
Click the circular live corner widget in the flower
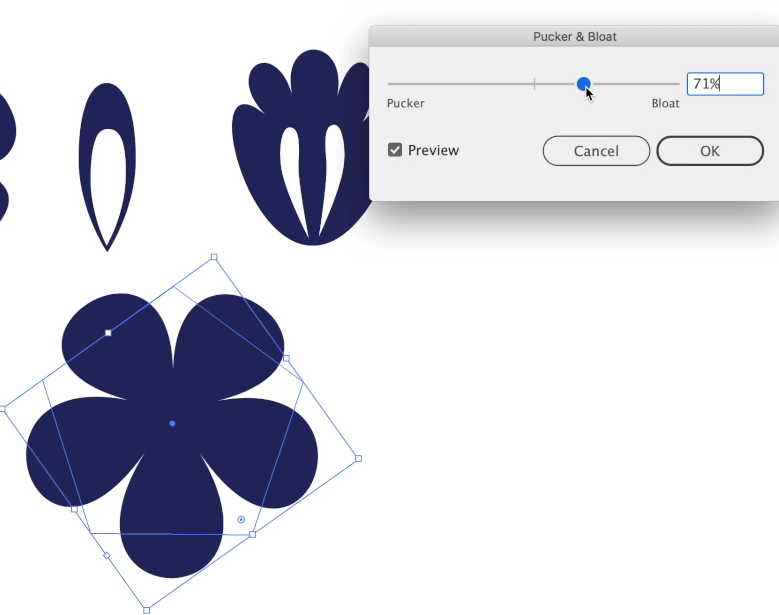241,520
